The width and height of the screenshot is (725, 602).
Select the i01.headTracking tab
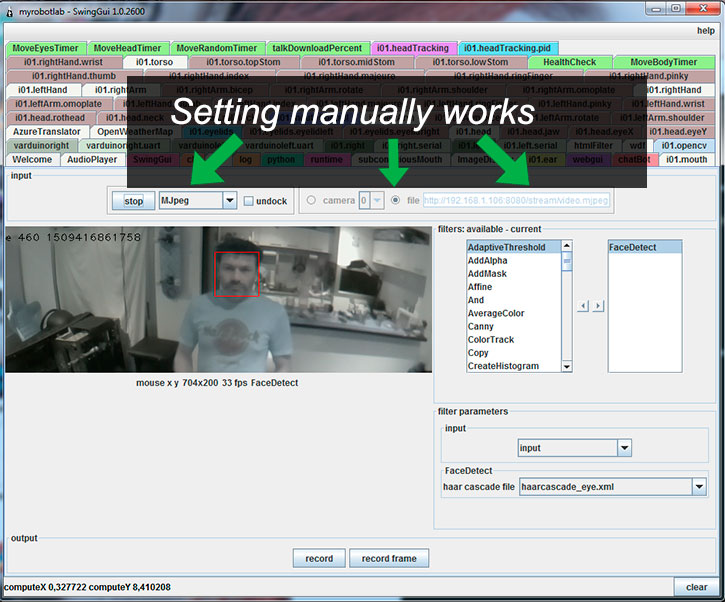413,48
